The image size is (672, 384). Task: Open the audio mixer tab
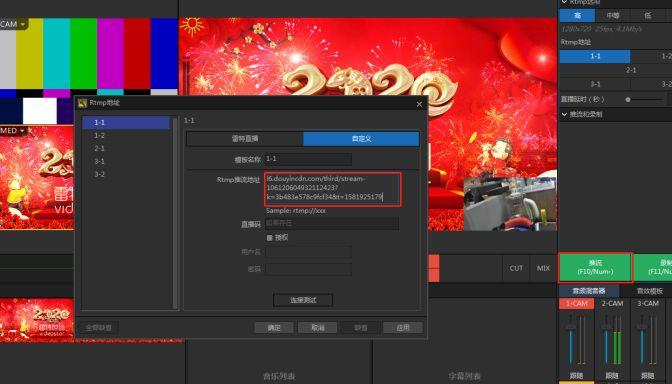(589, 291)
